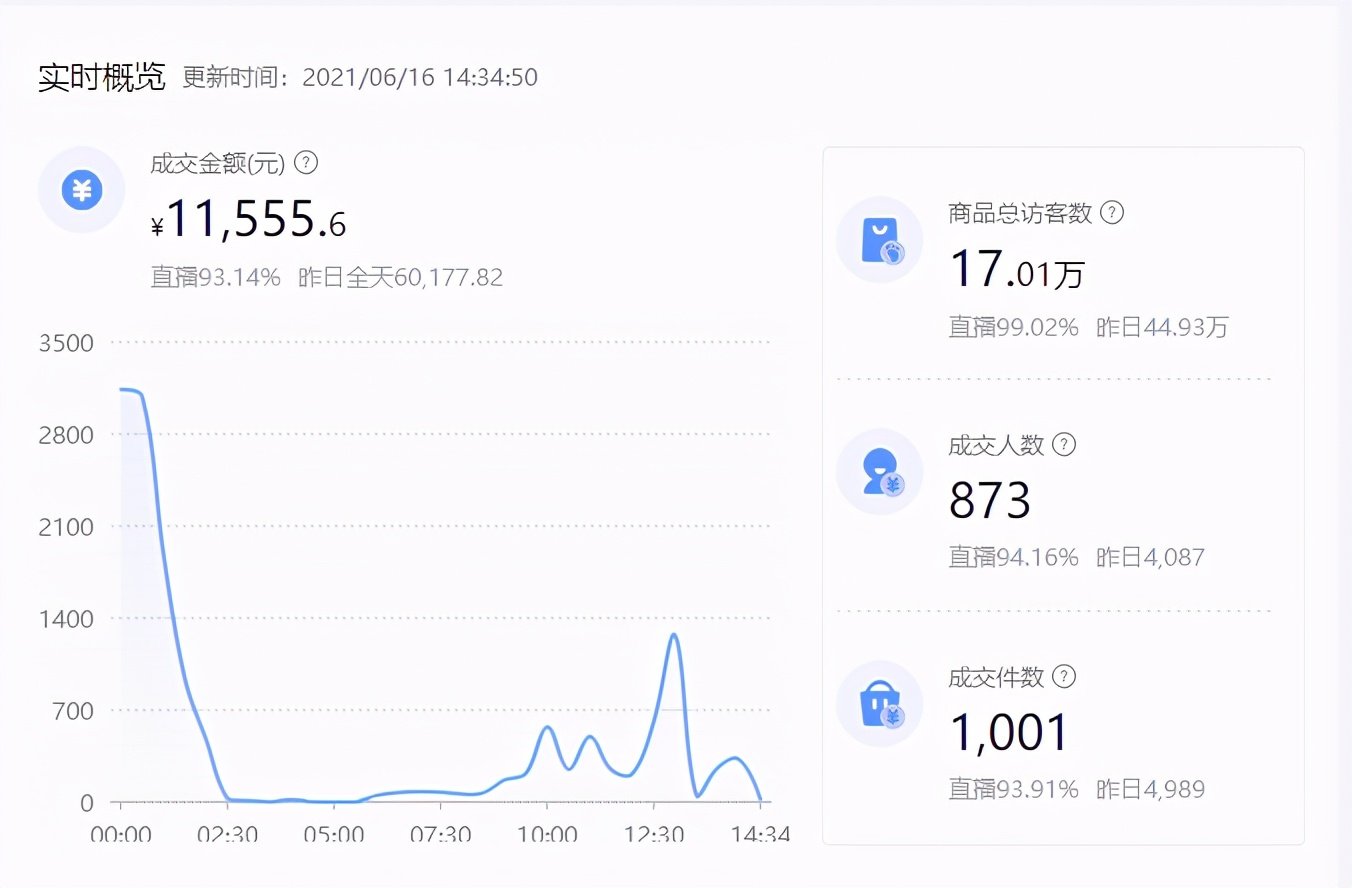Open the help tooltip for 成交人数
The width and height of the screenshot is (1352, 888).
[x=1065, y=445]
